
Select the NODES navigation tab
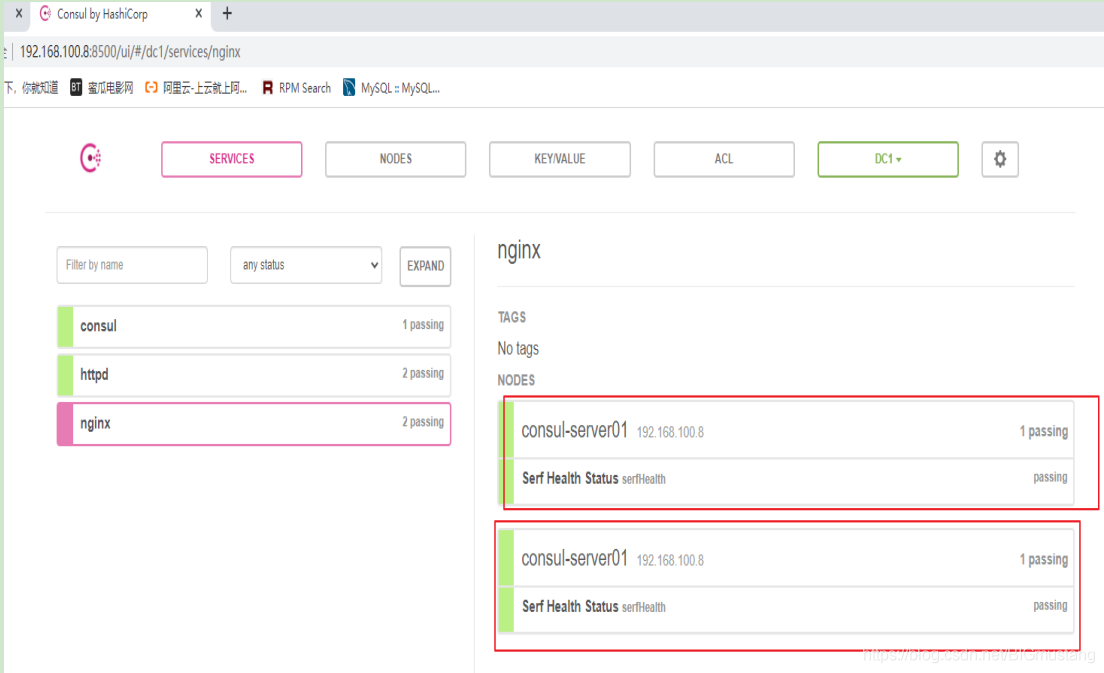coord(396,159)
